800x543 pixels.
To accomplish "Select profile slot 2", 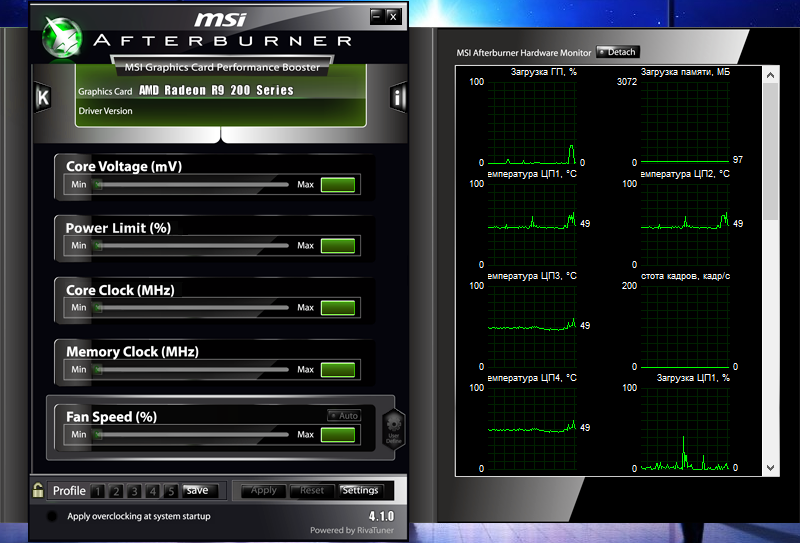I will click(116, 491).
